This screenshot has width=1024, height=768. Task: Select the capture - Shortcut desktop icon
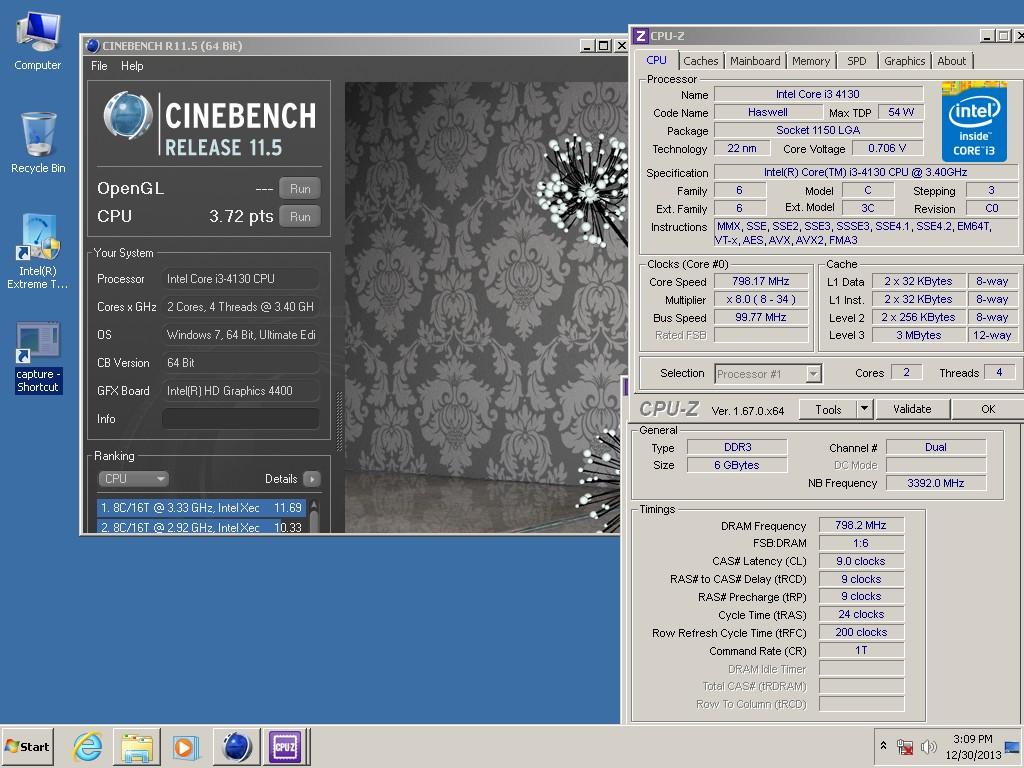38,358
